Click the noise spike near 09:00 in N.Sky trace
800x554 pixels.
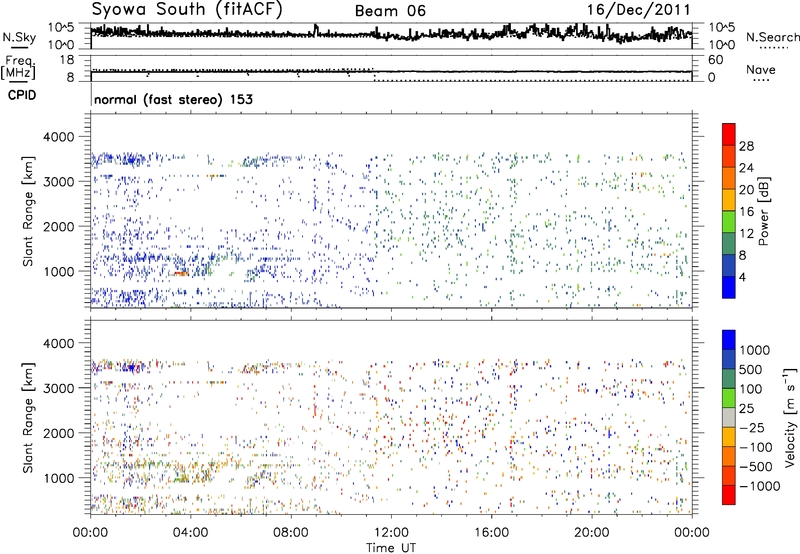click(x=316, y=29)
